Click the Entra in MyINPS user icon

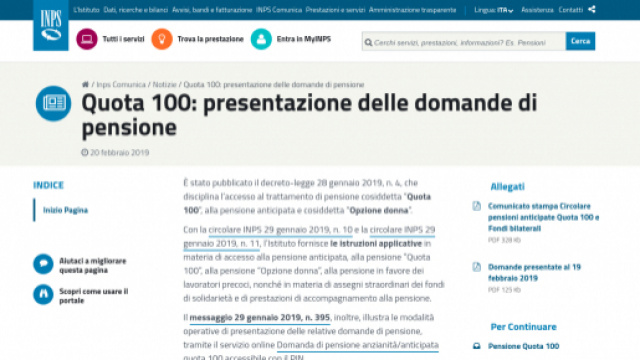261,39
